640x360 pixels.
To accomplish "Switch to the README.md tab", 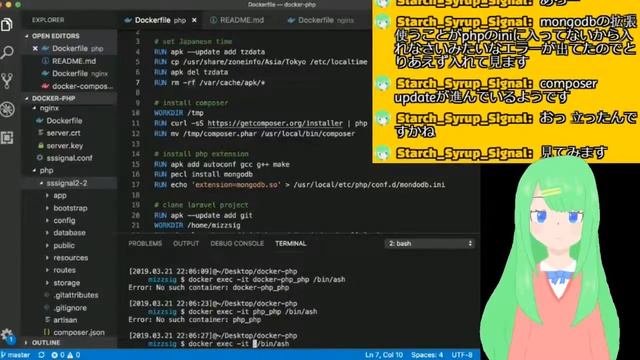I will 237,20.
